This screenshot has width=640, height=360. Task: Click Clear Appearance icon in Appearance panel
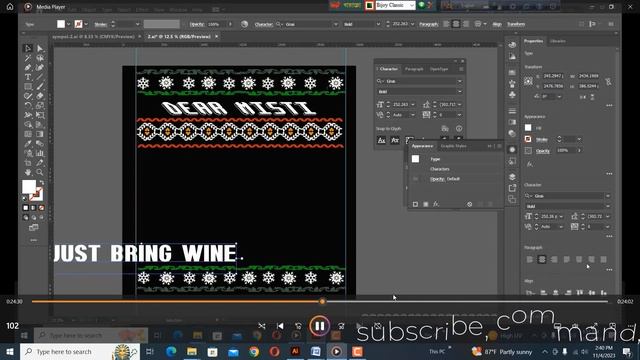[469, 204]
